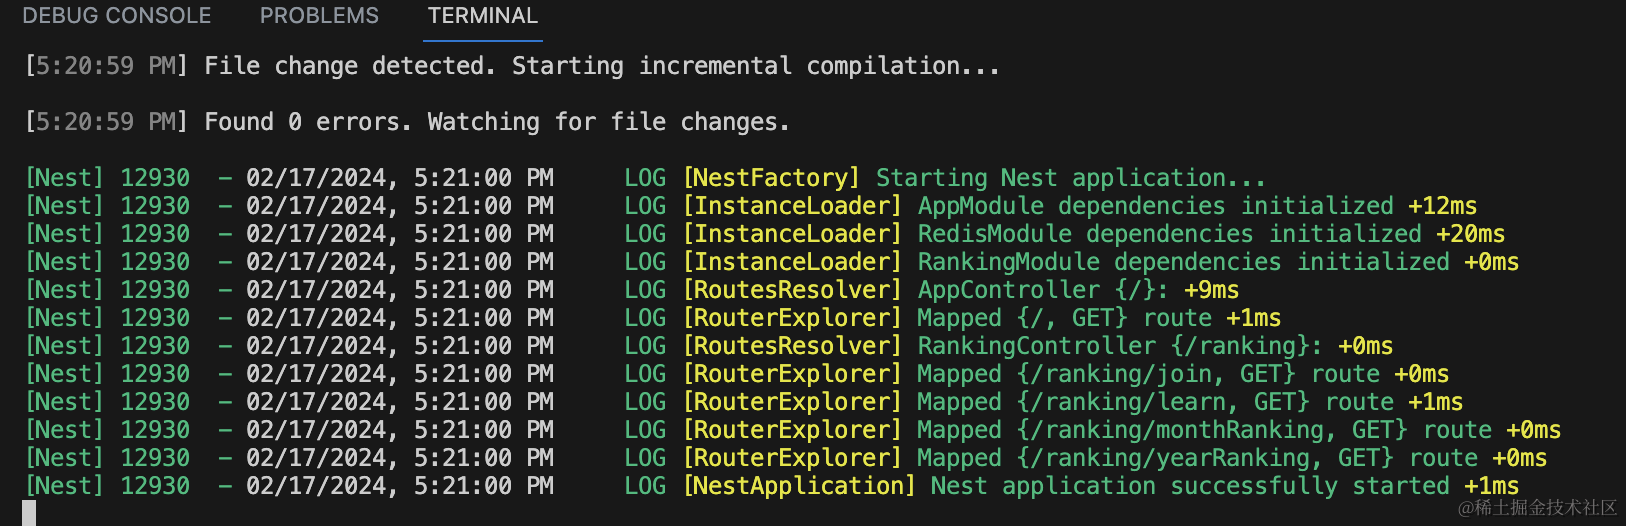The height and width of the screenshot is (526, 1626).
Task: Click 'RedisModule dependencies initialized' log text
Action: (x=1169, y=234)
